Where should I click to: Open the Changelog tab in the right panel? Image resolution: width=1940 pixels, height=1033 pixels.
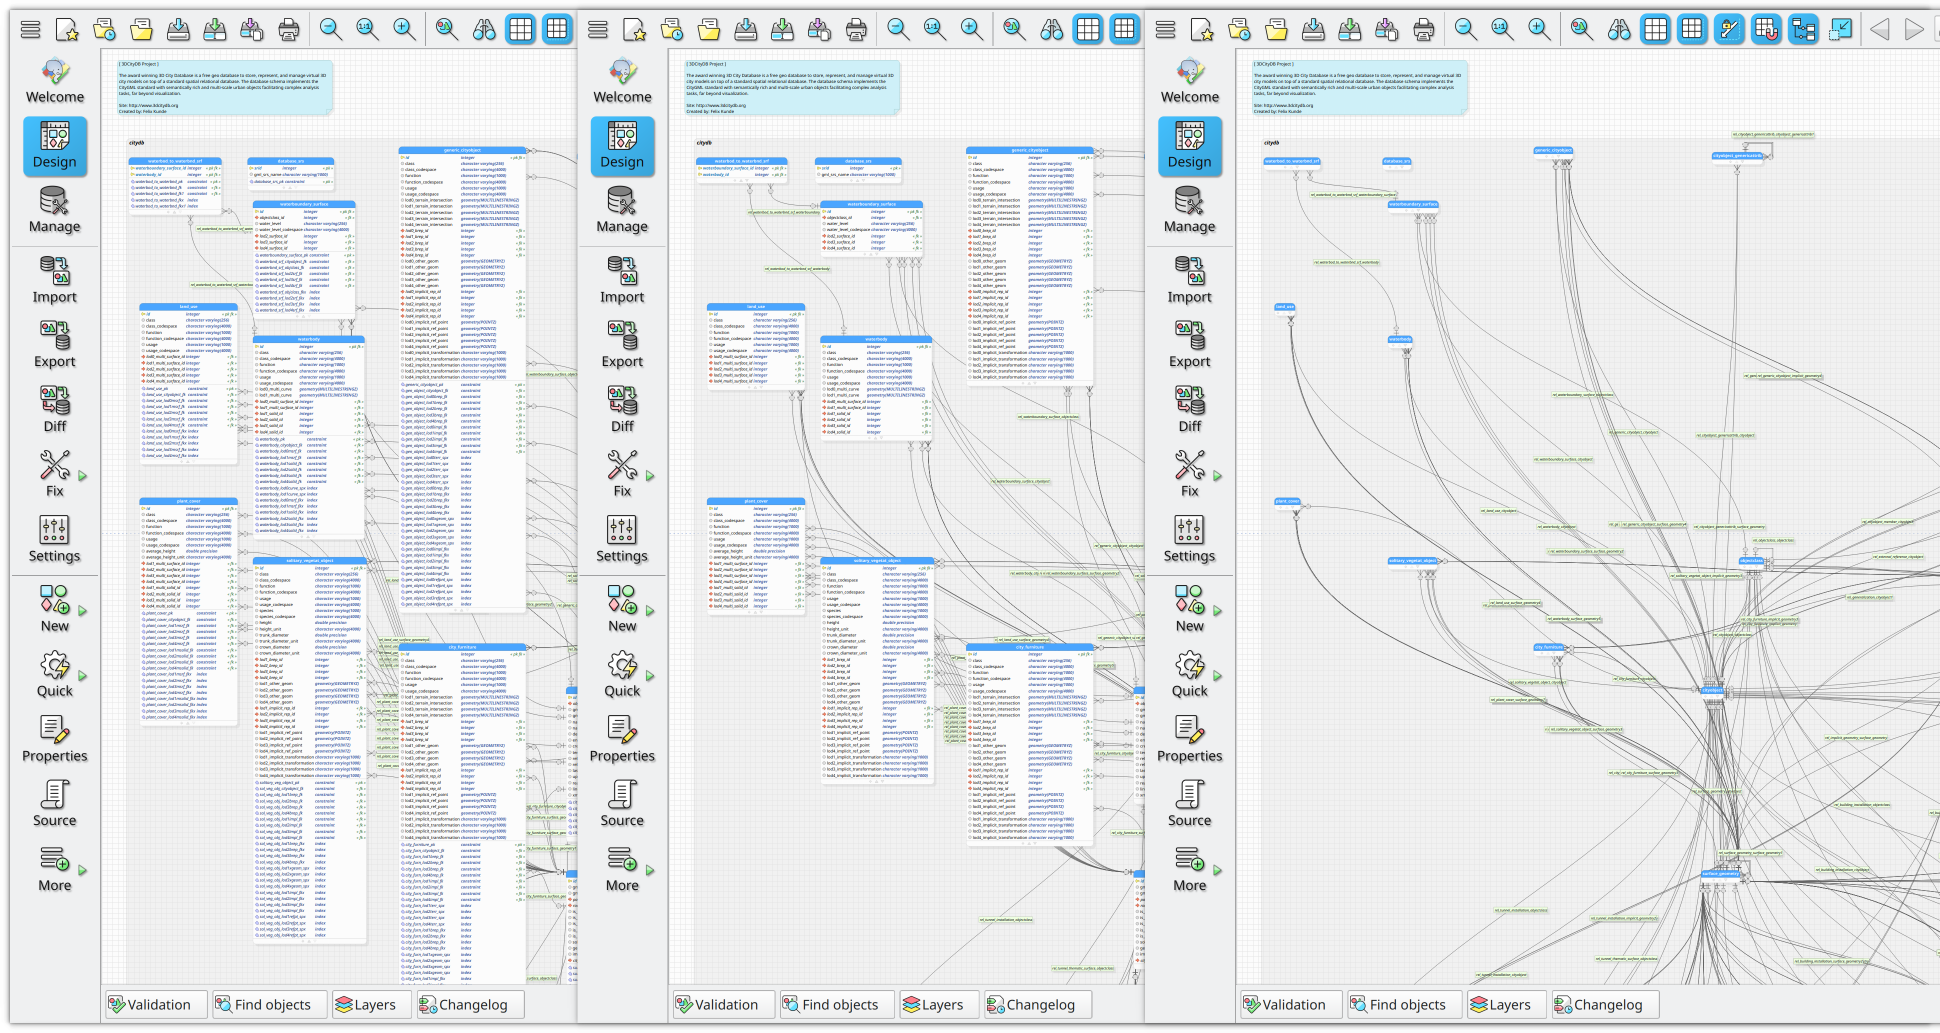[x=1605, y=1005]
